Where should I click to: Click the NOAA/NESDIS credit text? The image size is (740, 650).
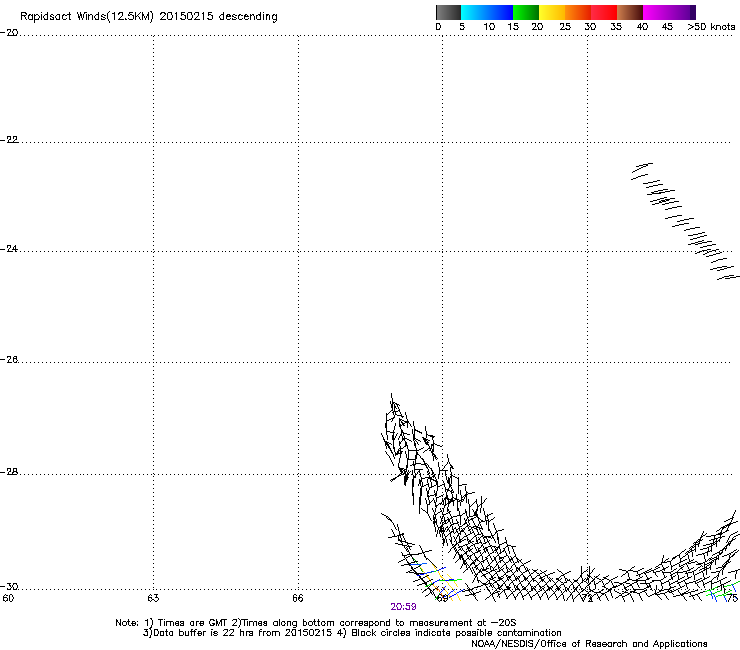[589, 644]
